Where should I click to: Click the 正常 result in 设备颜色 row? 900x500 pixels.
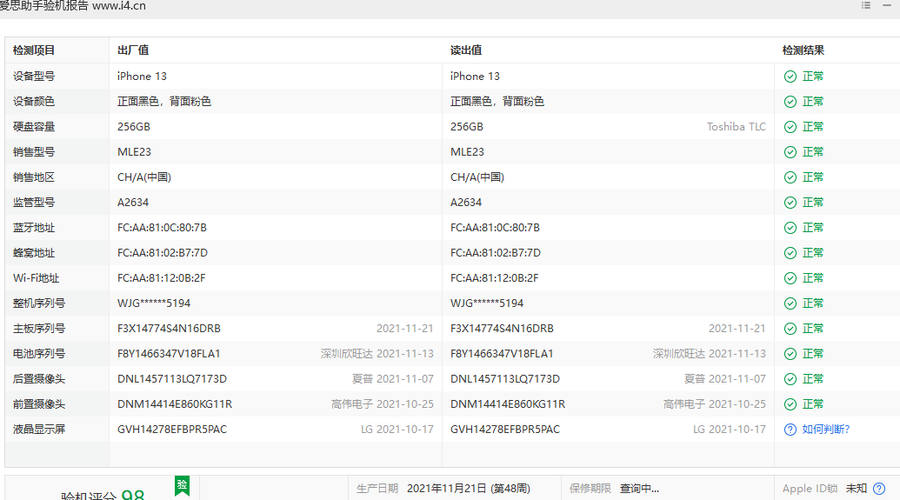coord(813,102)
